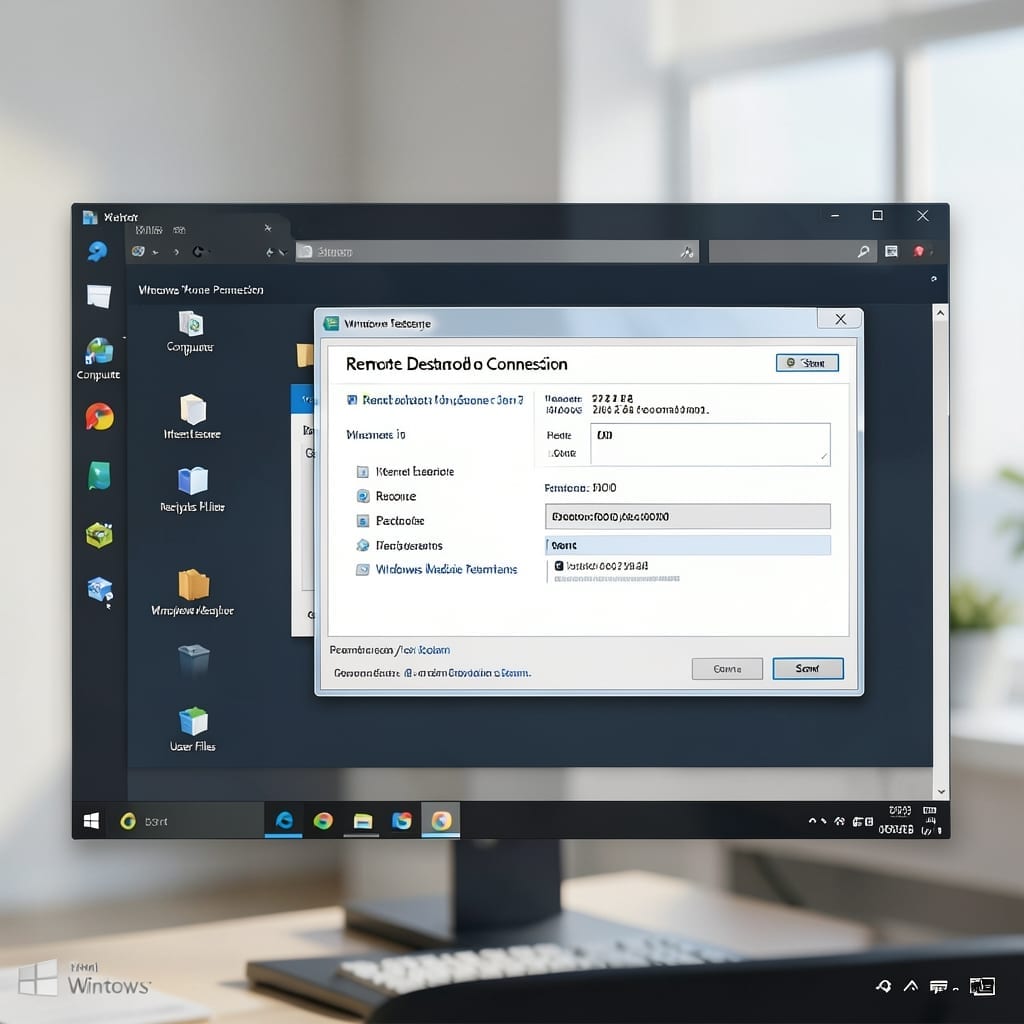This screenshot has width=1024, height=1024.
Task: Open the blue open-book files desktop icon
Action: pos(193,481)
